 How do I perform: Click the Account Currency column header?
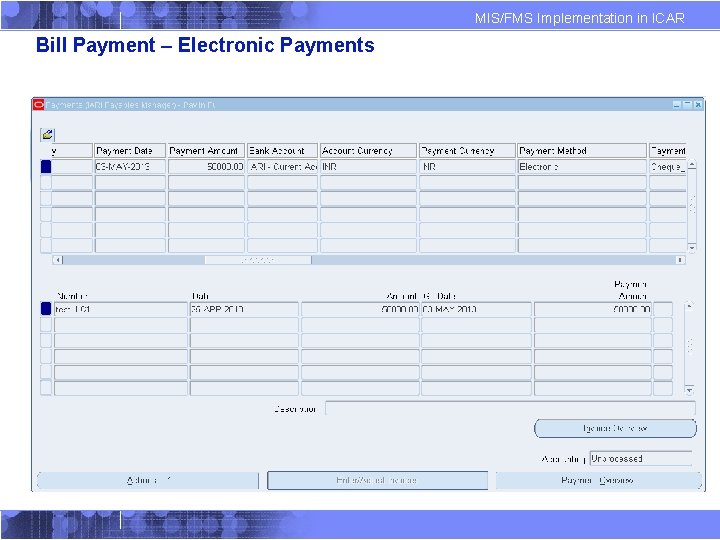368,151
